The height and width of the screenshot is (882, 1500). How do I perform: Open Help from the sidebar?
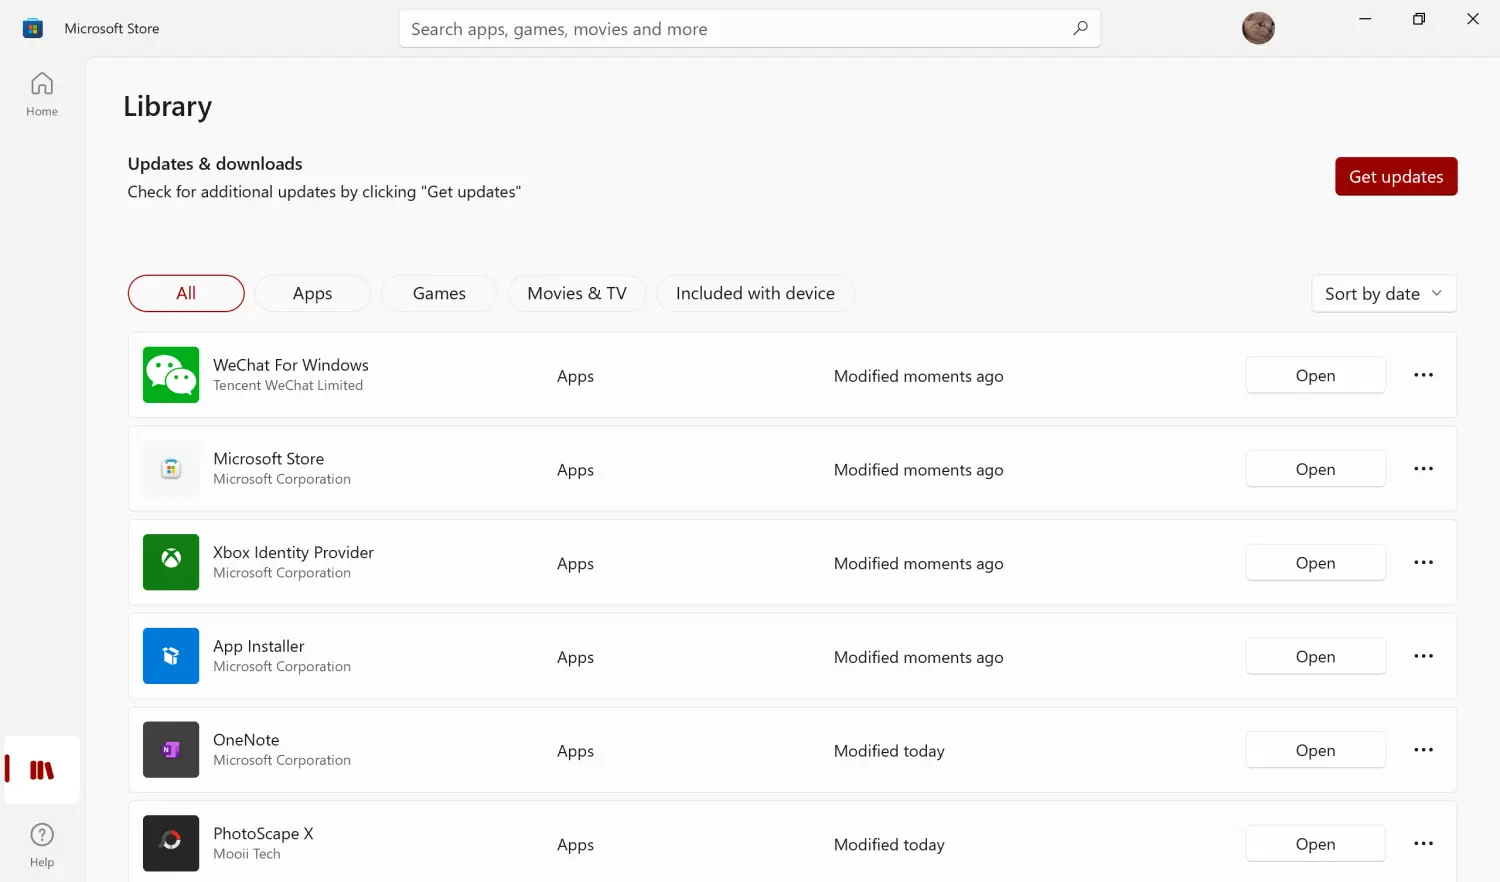click(42, 844)
